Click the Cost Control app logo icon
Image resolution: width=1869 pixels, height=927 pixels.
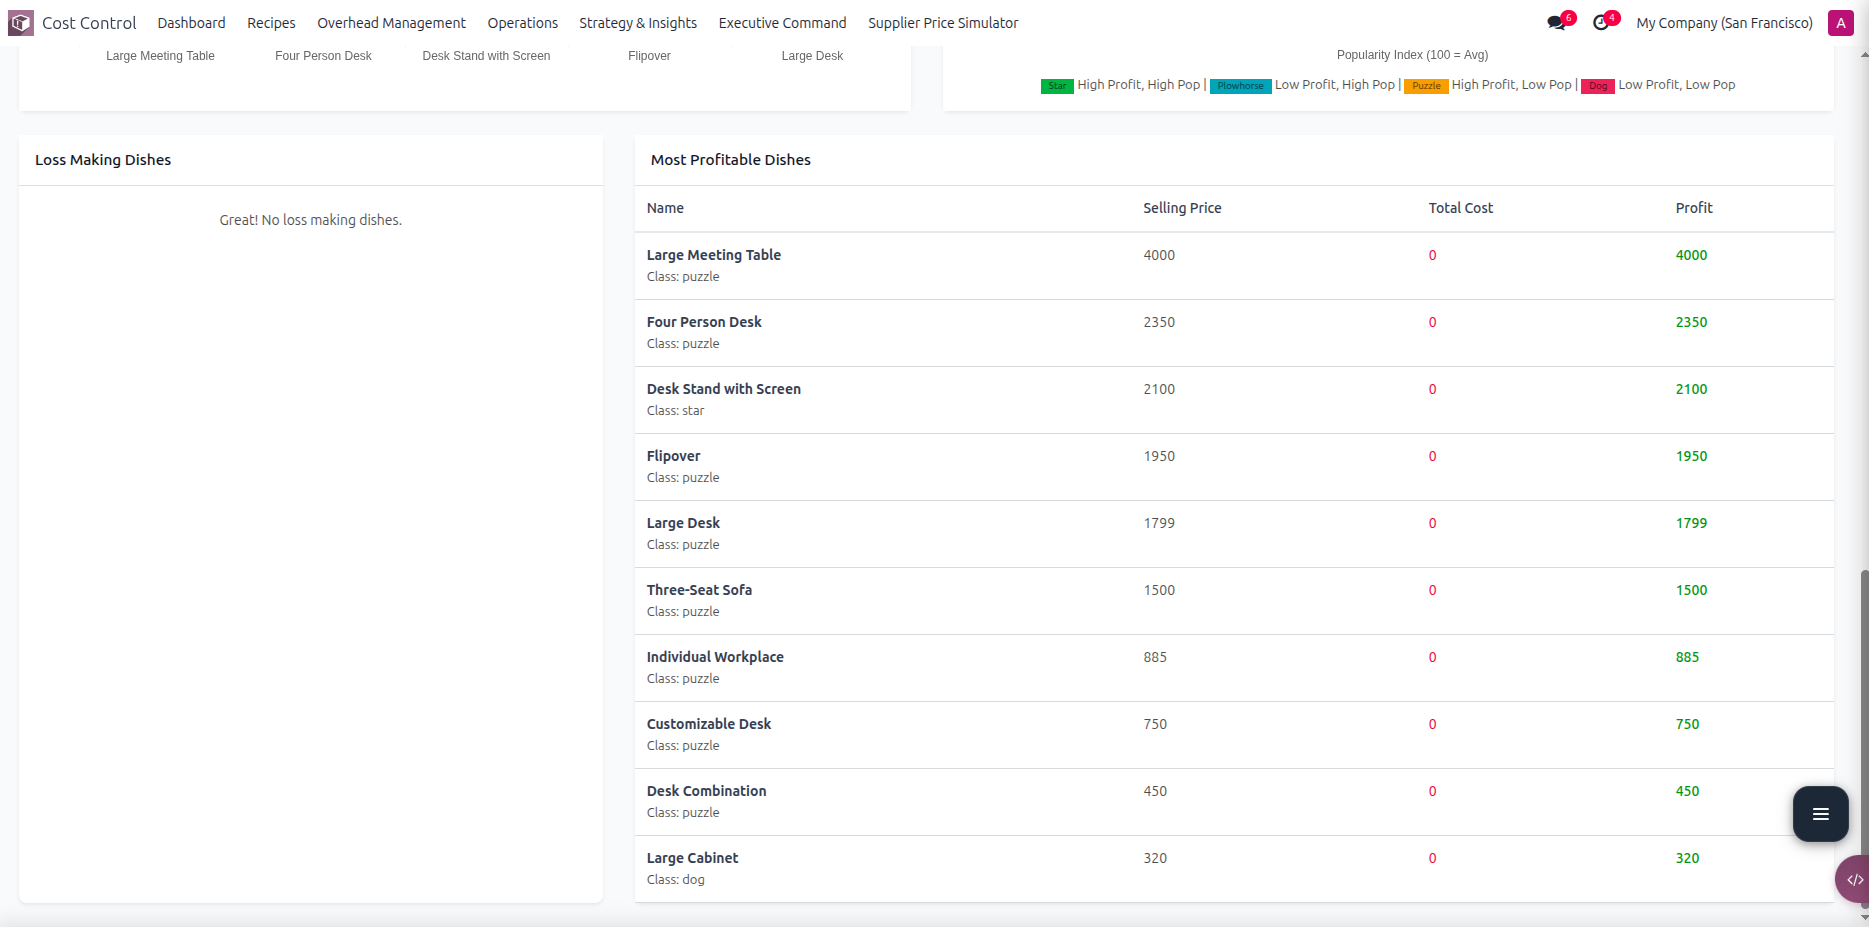point(21,23)
